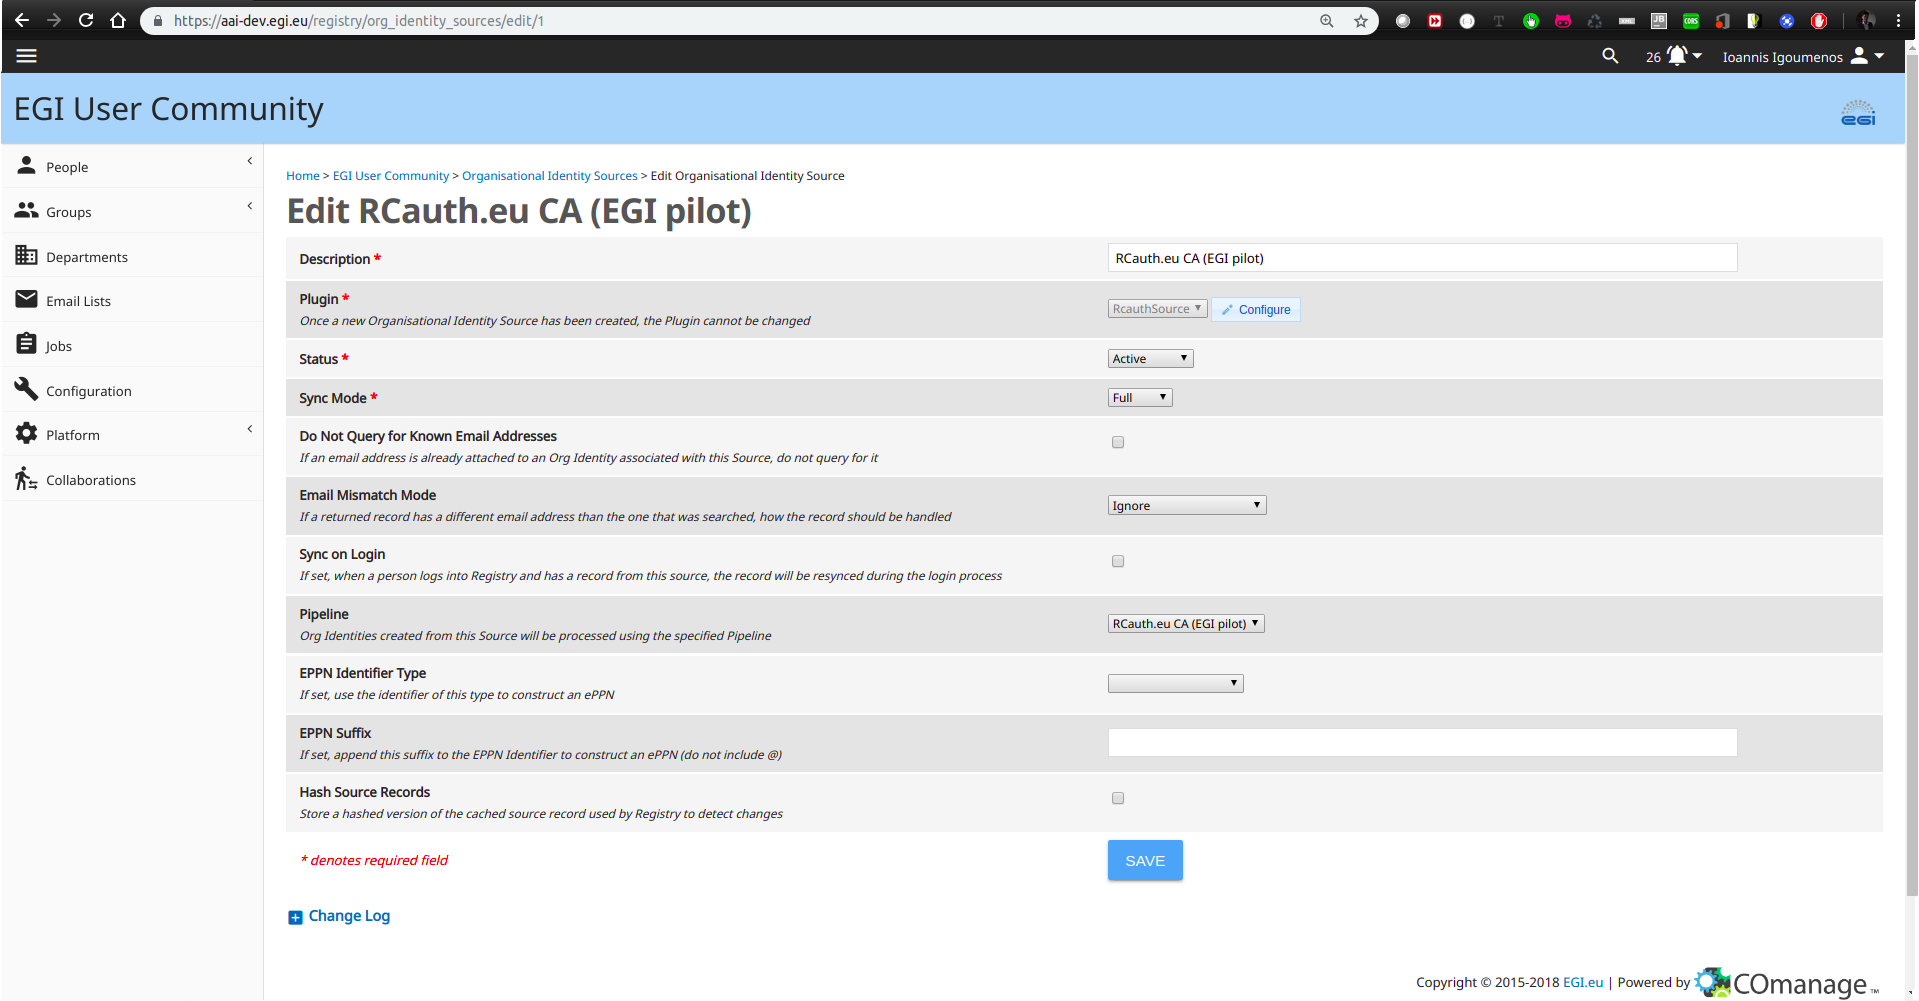
Task: Click the Description text field
Action: coord(1422,258)
